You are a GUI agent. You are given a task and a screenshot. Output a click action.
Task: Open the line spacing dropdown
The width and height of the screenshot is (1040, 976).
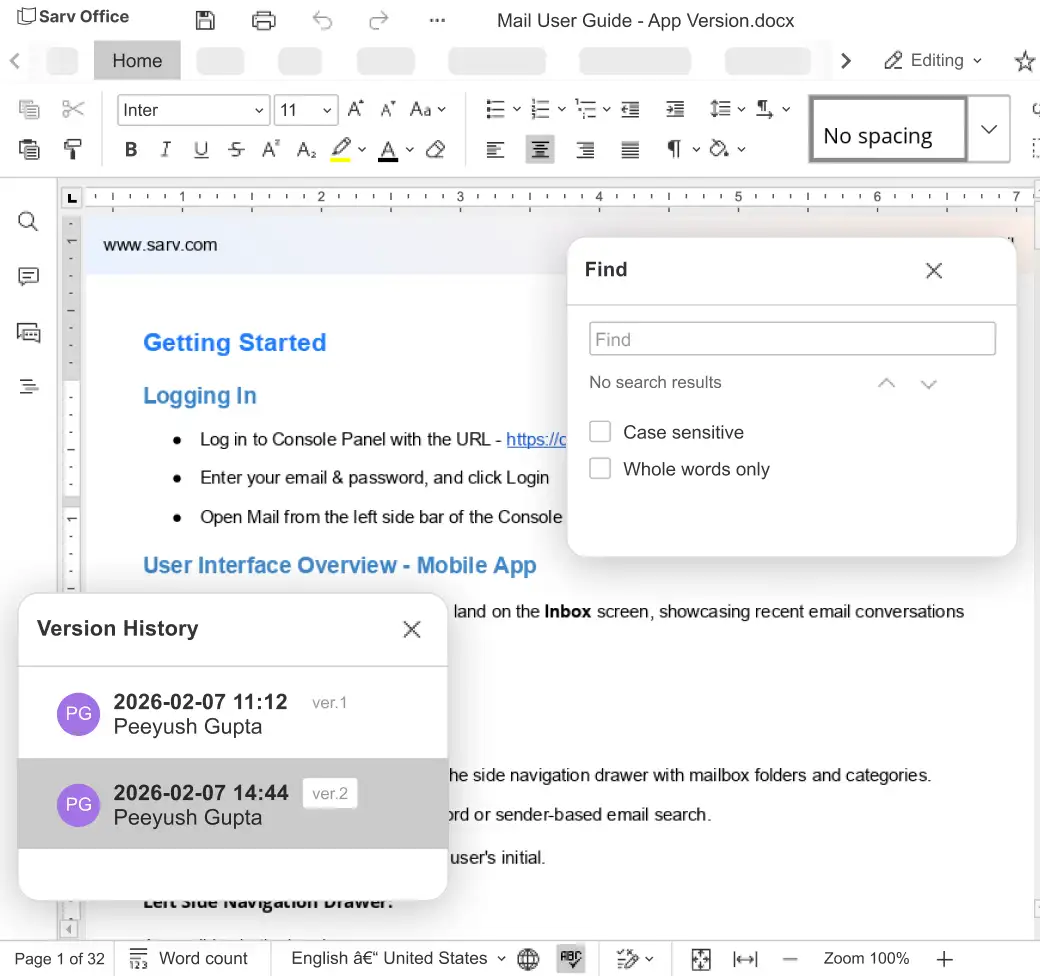(727, 109)
